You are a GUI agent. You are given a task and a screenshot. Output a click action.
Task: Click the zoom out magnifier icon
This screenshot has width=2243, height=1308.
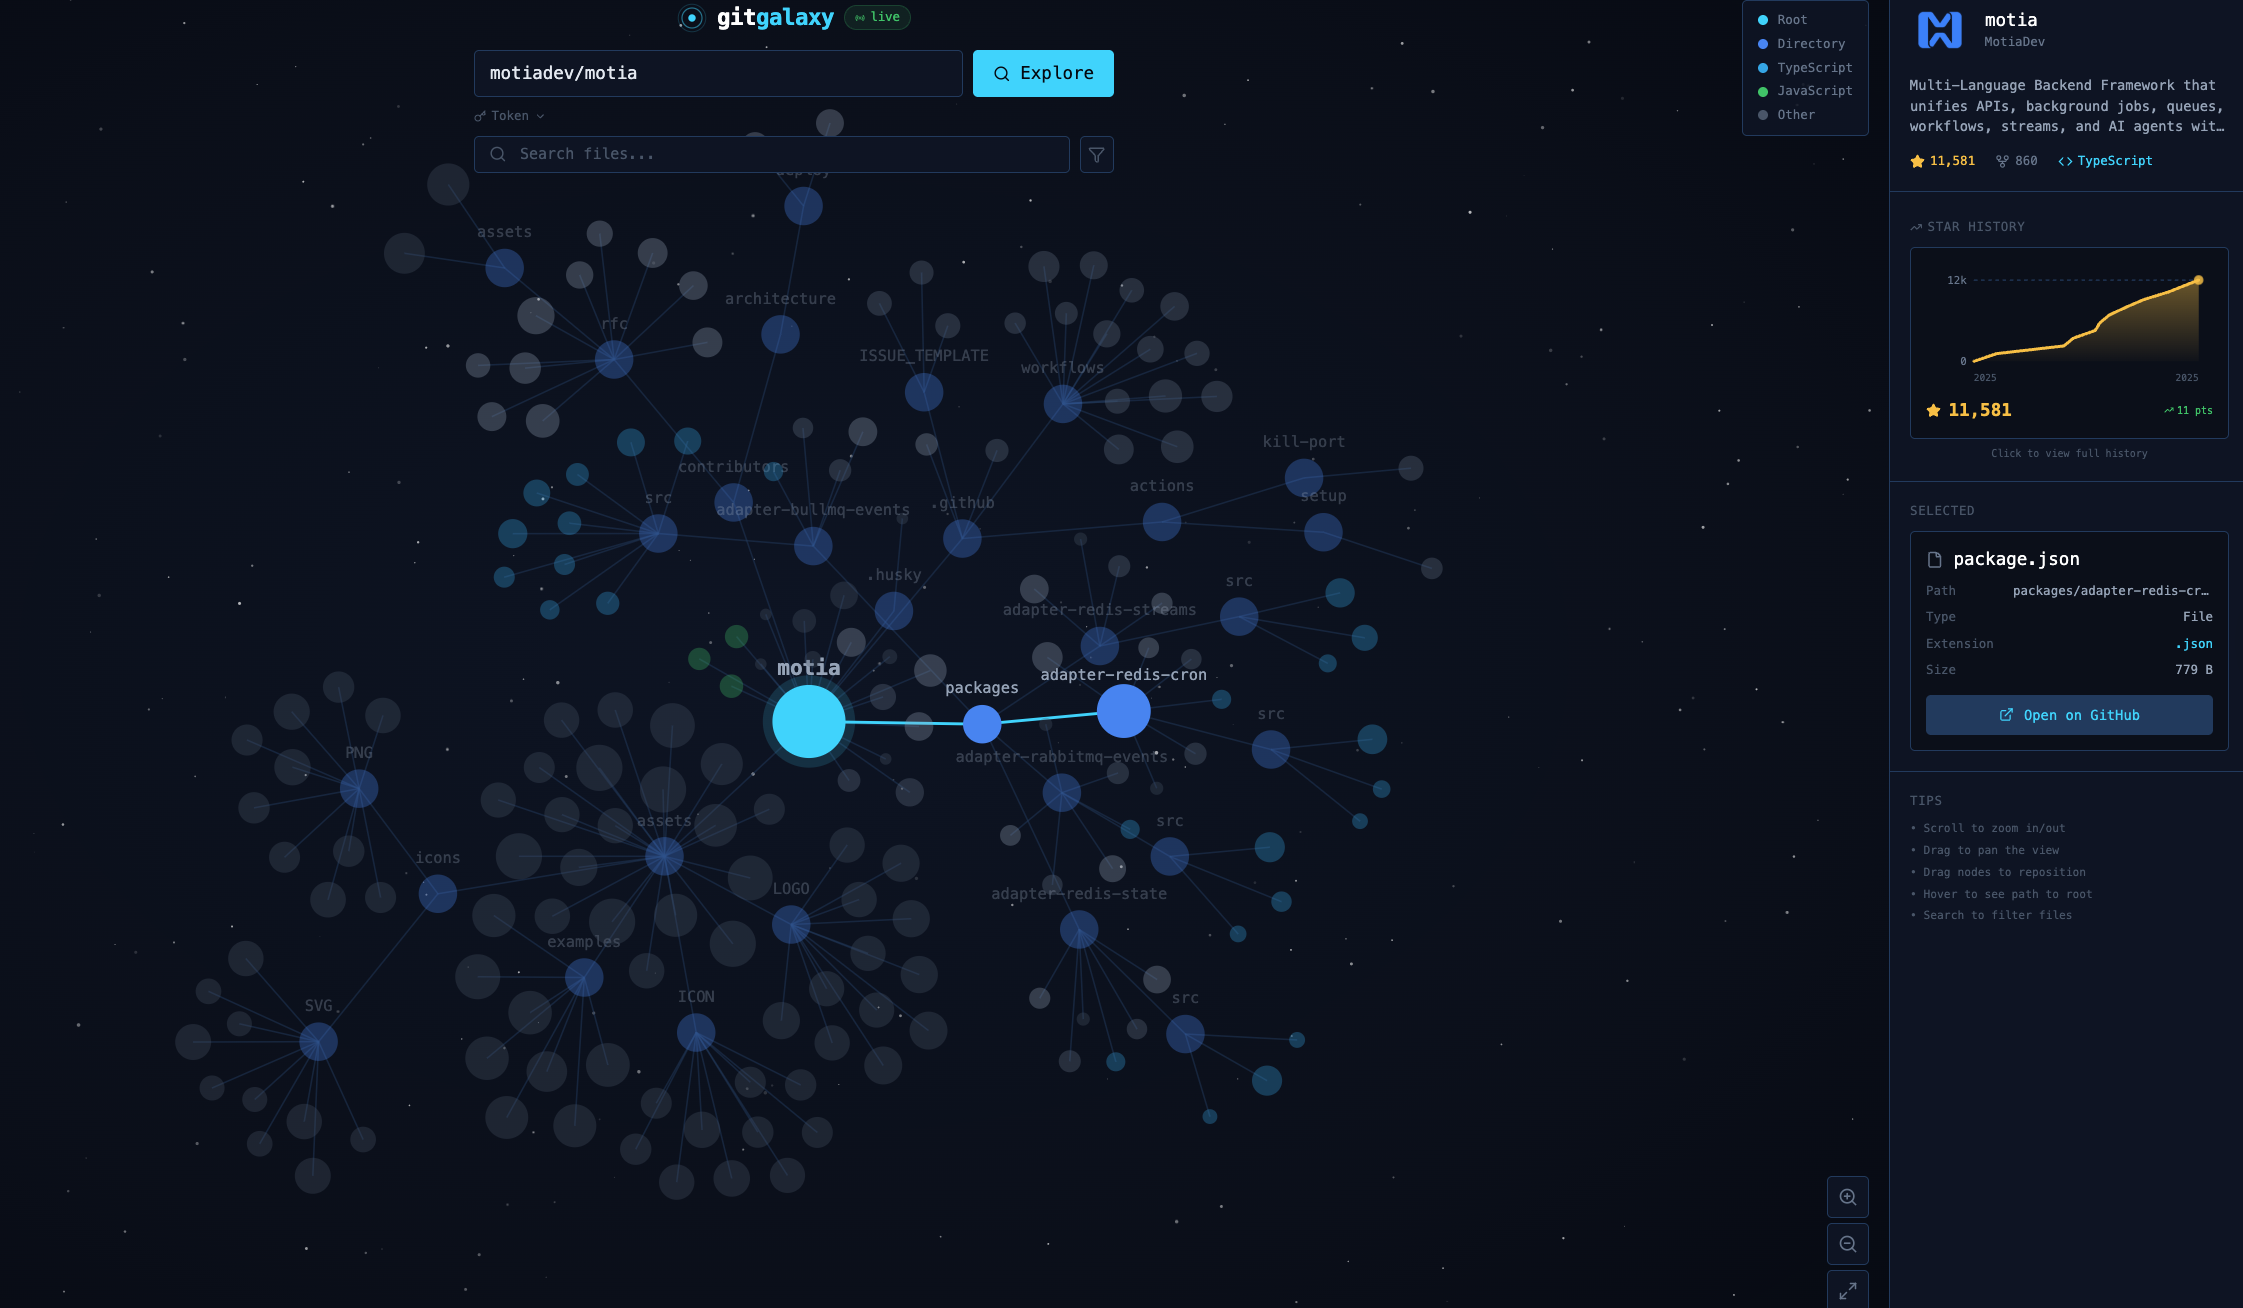click(x=1847, y=1243)
